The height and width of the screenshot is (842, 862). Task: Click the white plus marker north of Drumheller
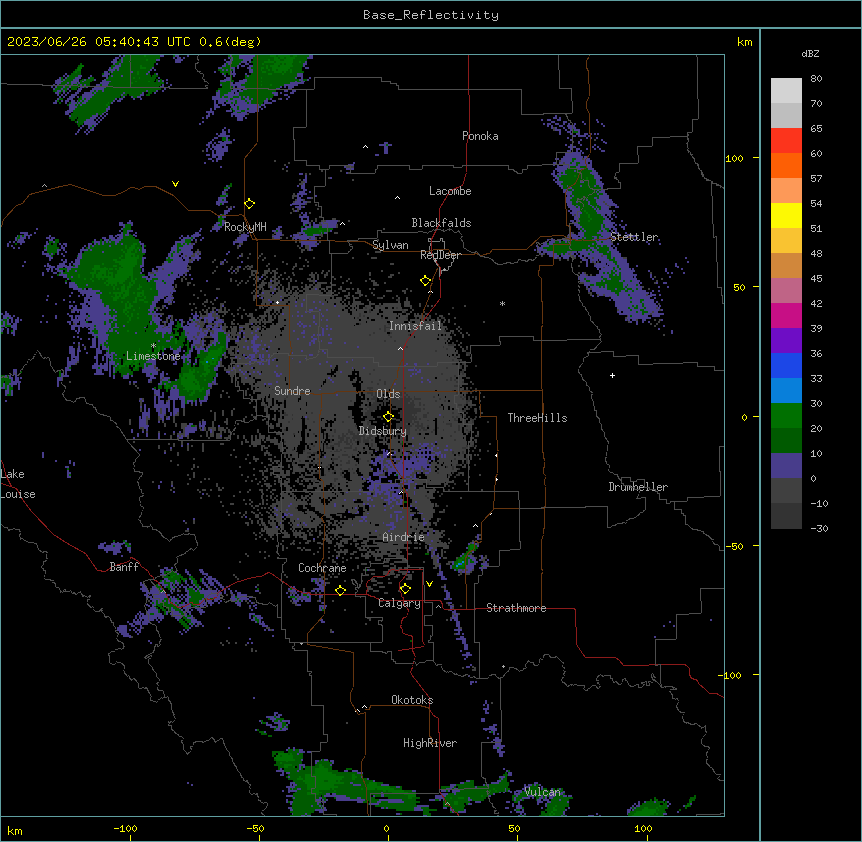(612, 375)
